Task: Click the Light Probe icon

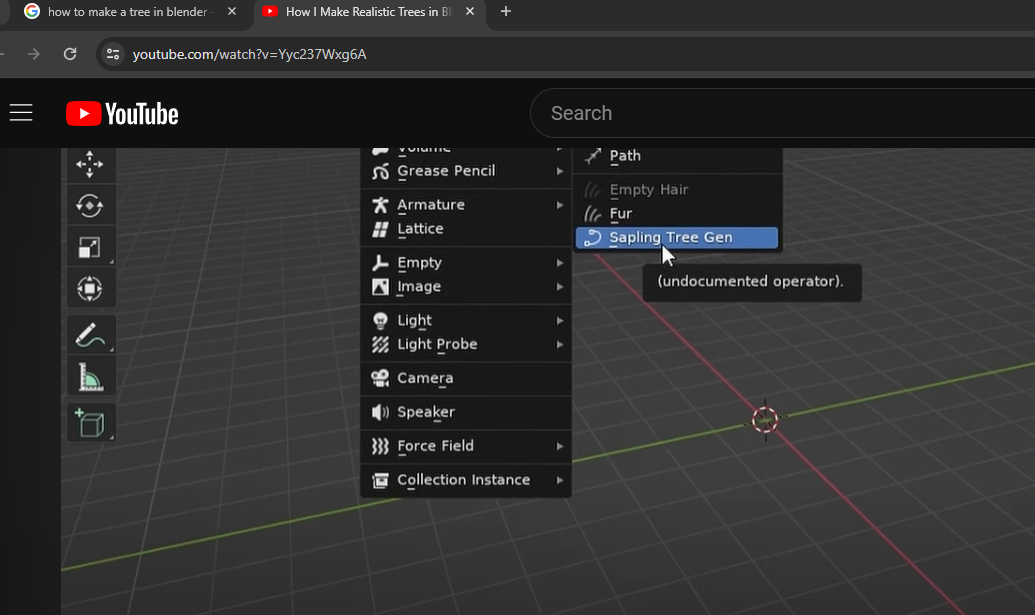Action: [x=380, y=344]
